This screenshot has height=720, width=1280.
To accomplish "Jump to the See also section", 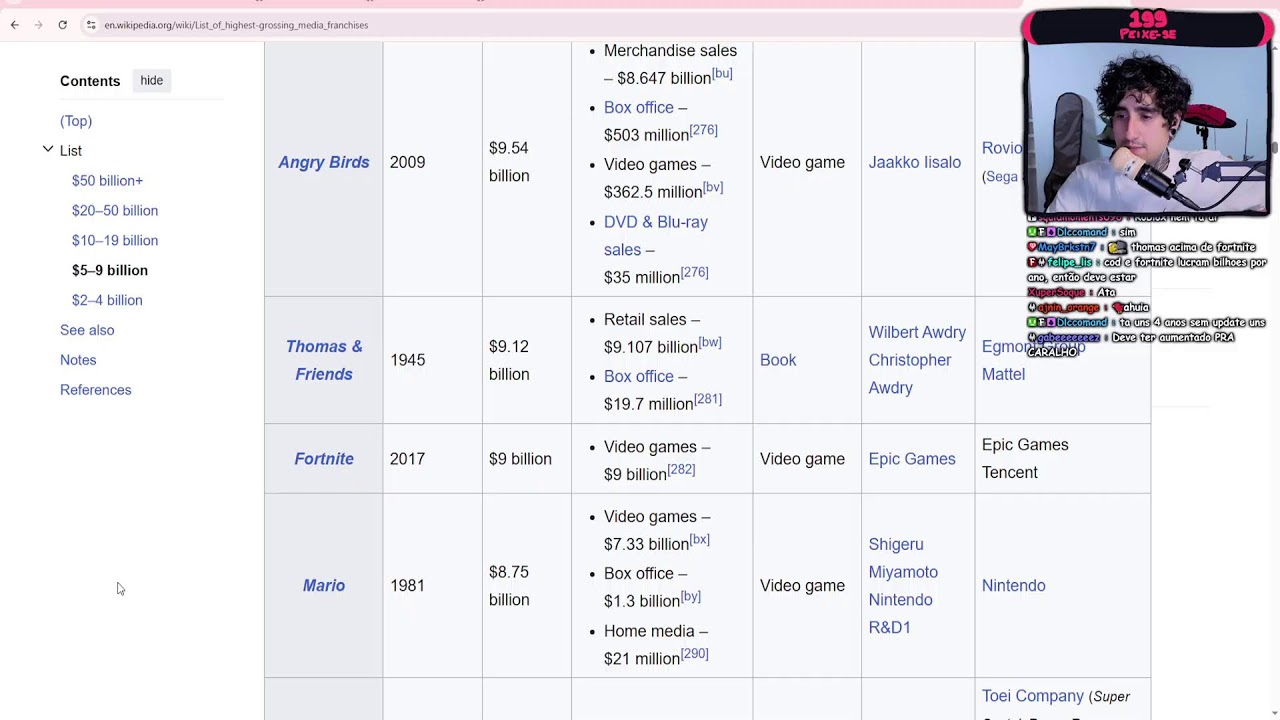I will pyautogui.click(x=87, y=331).
